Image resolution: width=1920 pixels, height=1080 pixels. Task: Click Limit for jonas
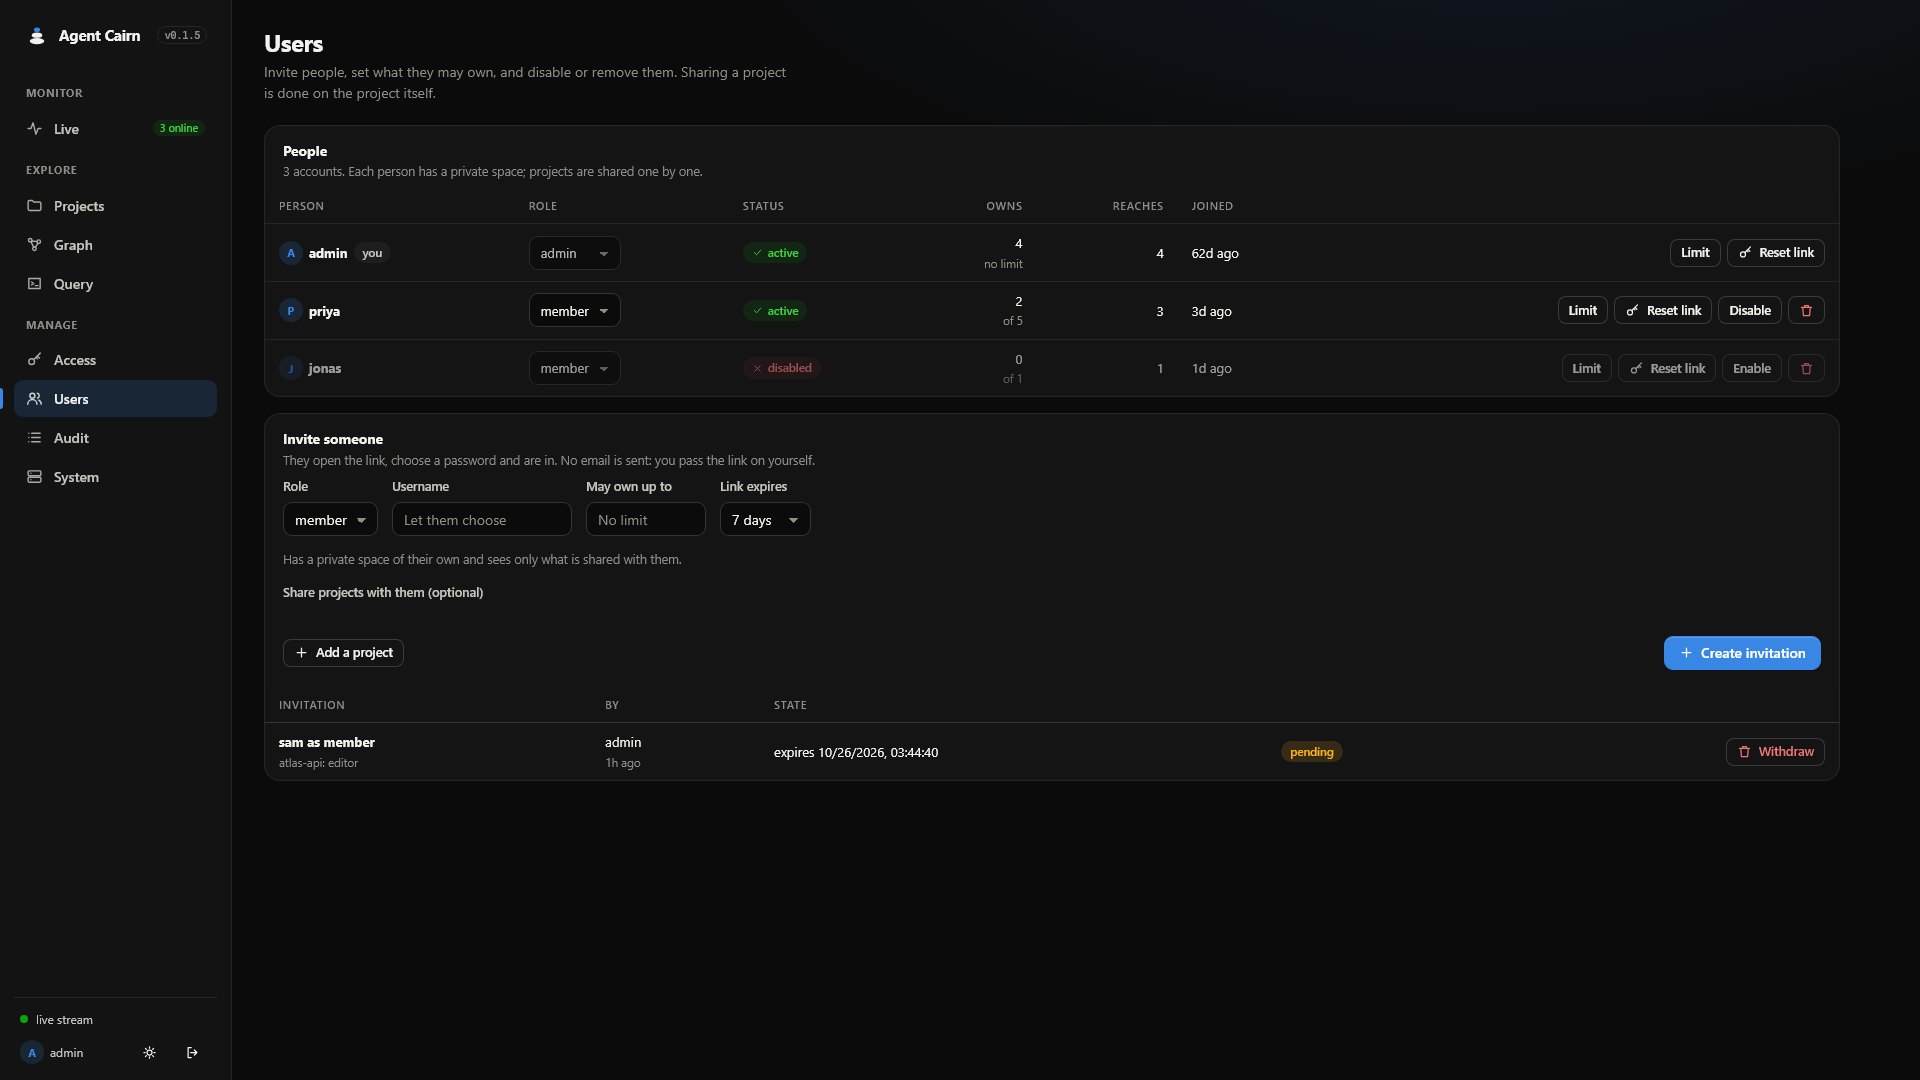coord(1586,369)
